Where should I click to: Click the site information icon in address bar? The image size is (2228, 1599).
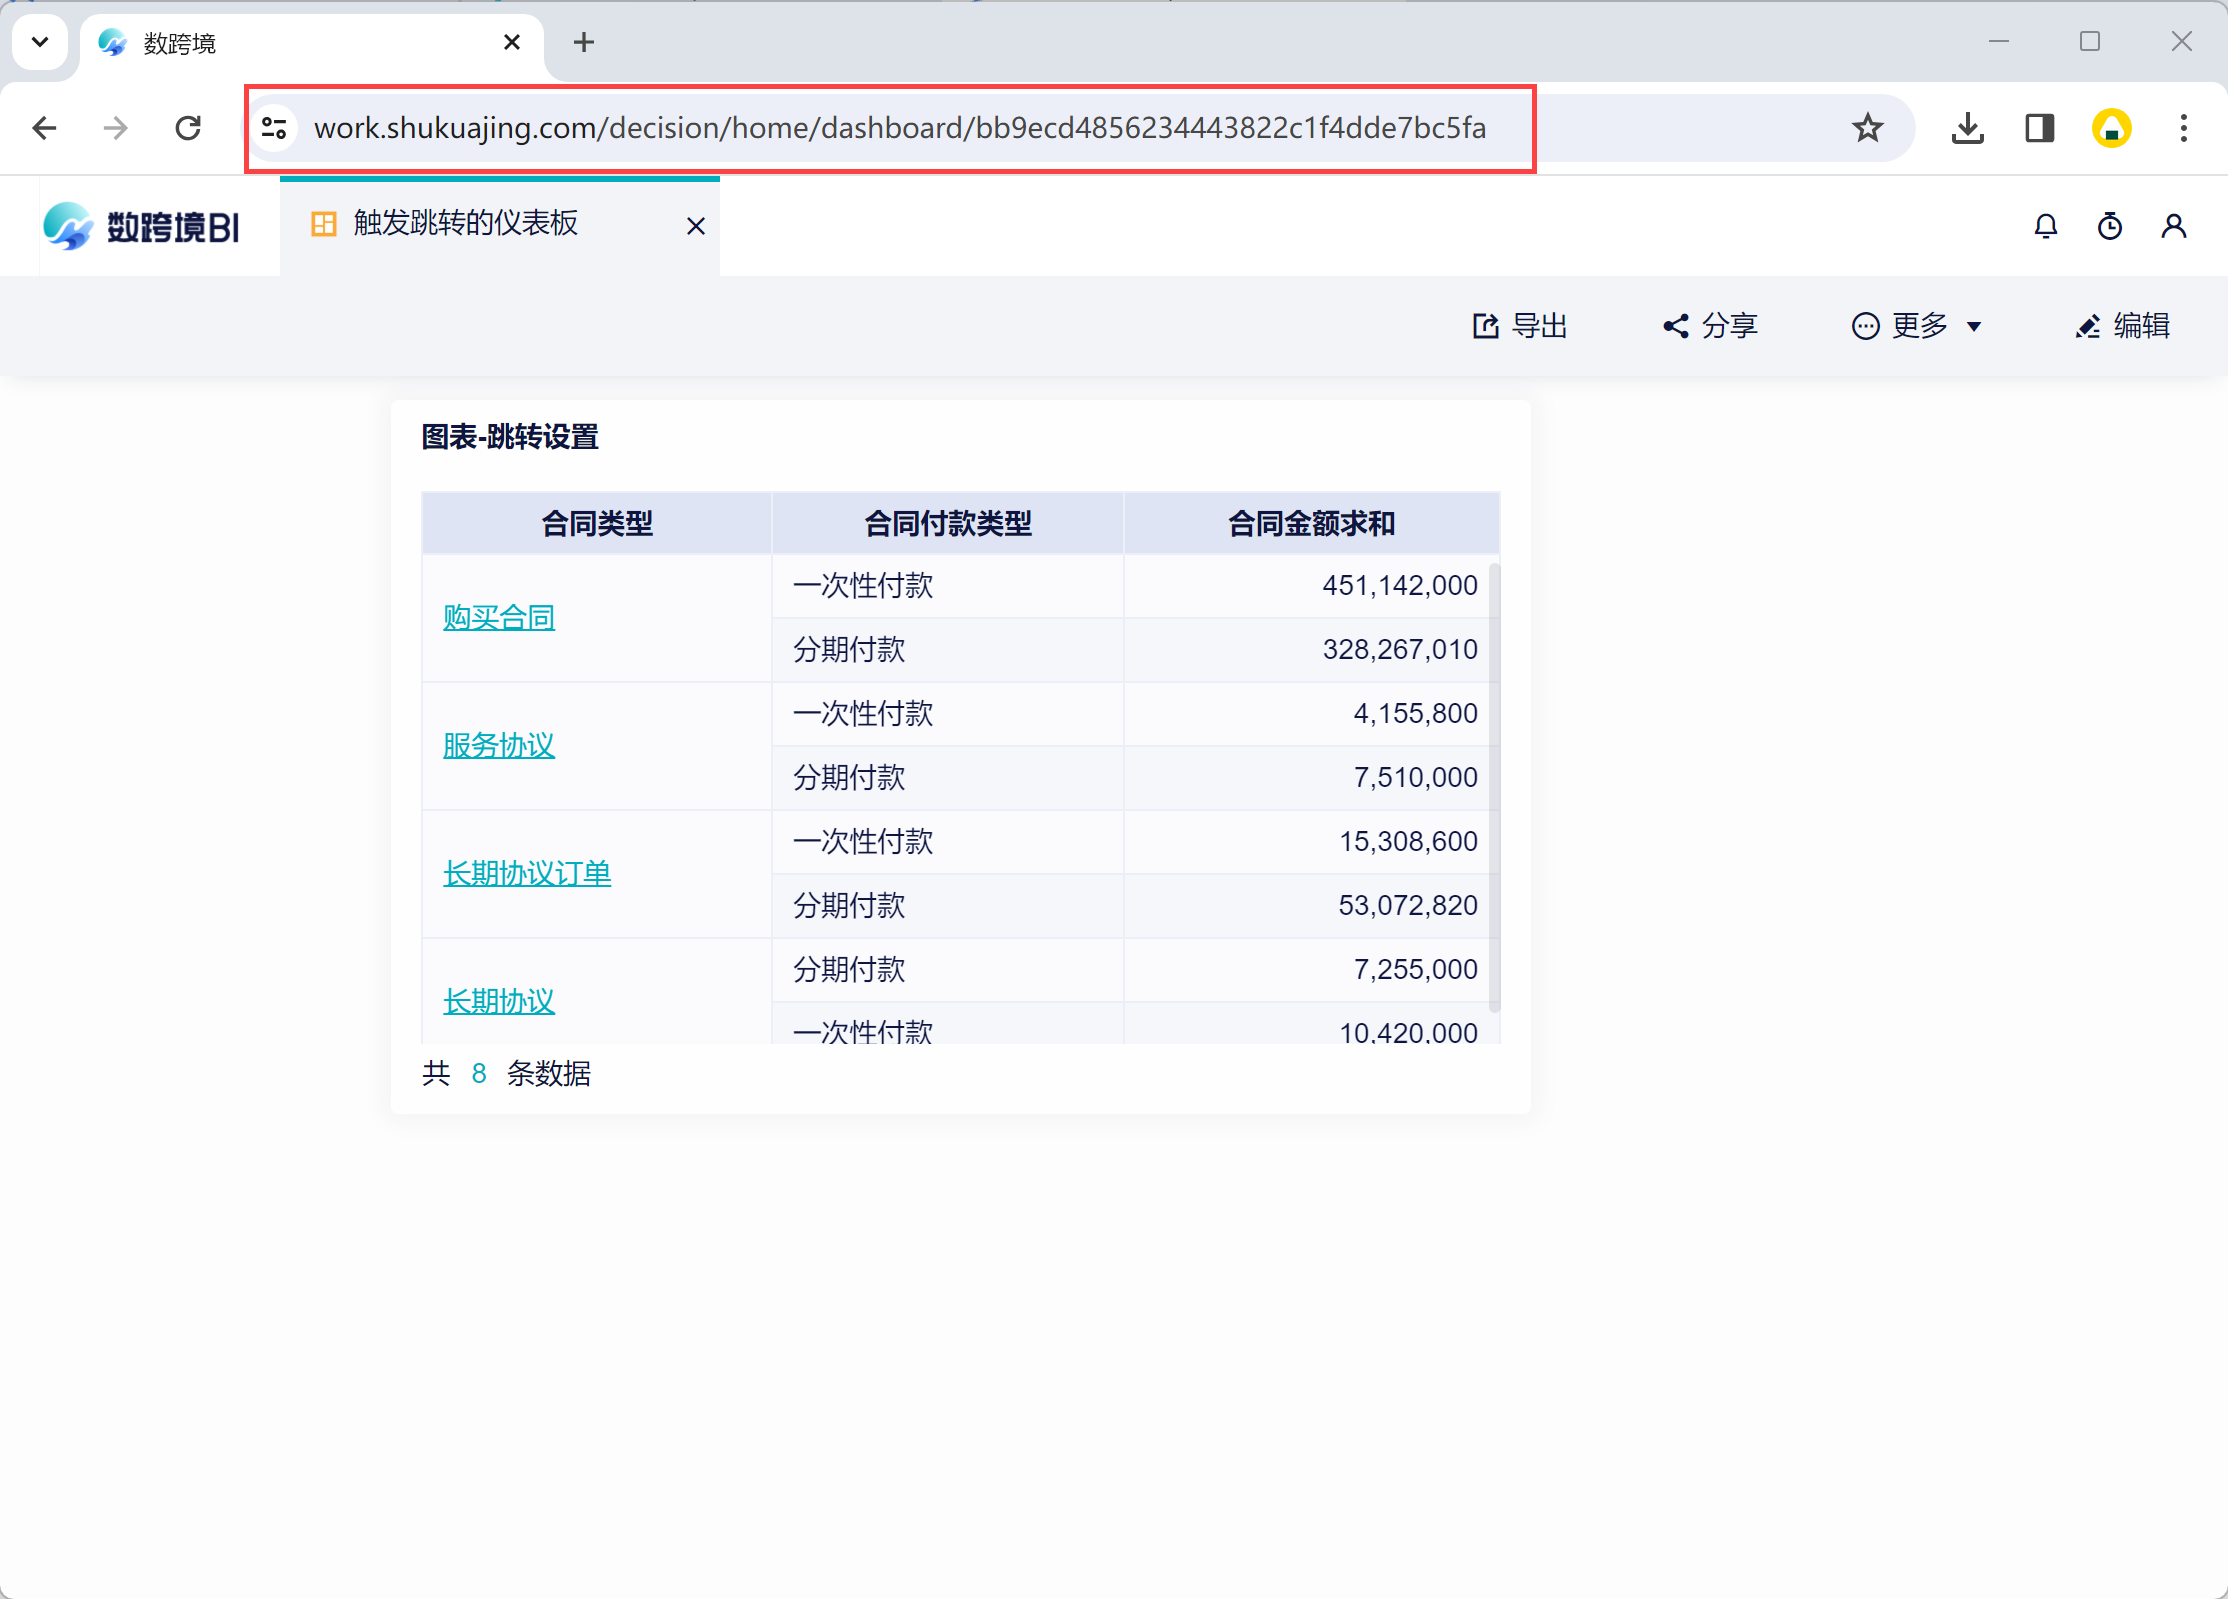pyautogui.click(x=274, y=128)
